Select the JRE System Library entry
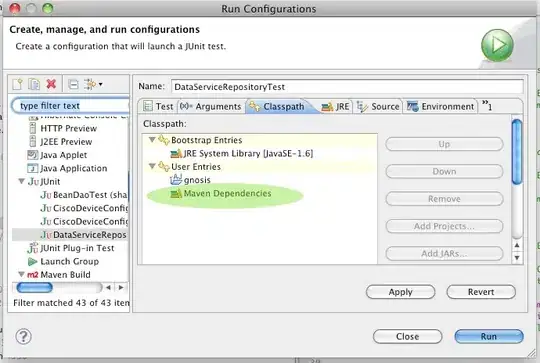Image resolution: width=540 pixels, height=363 pixels. pyautogui.click(x=242, y=154)
